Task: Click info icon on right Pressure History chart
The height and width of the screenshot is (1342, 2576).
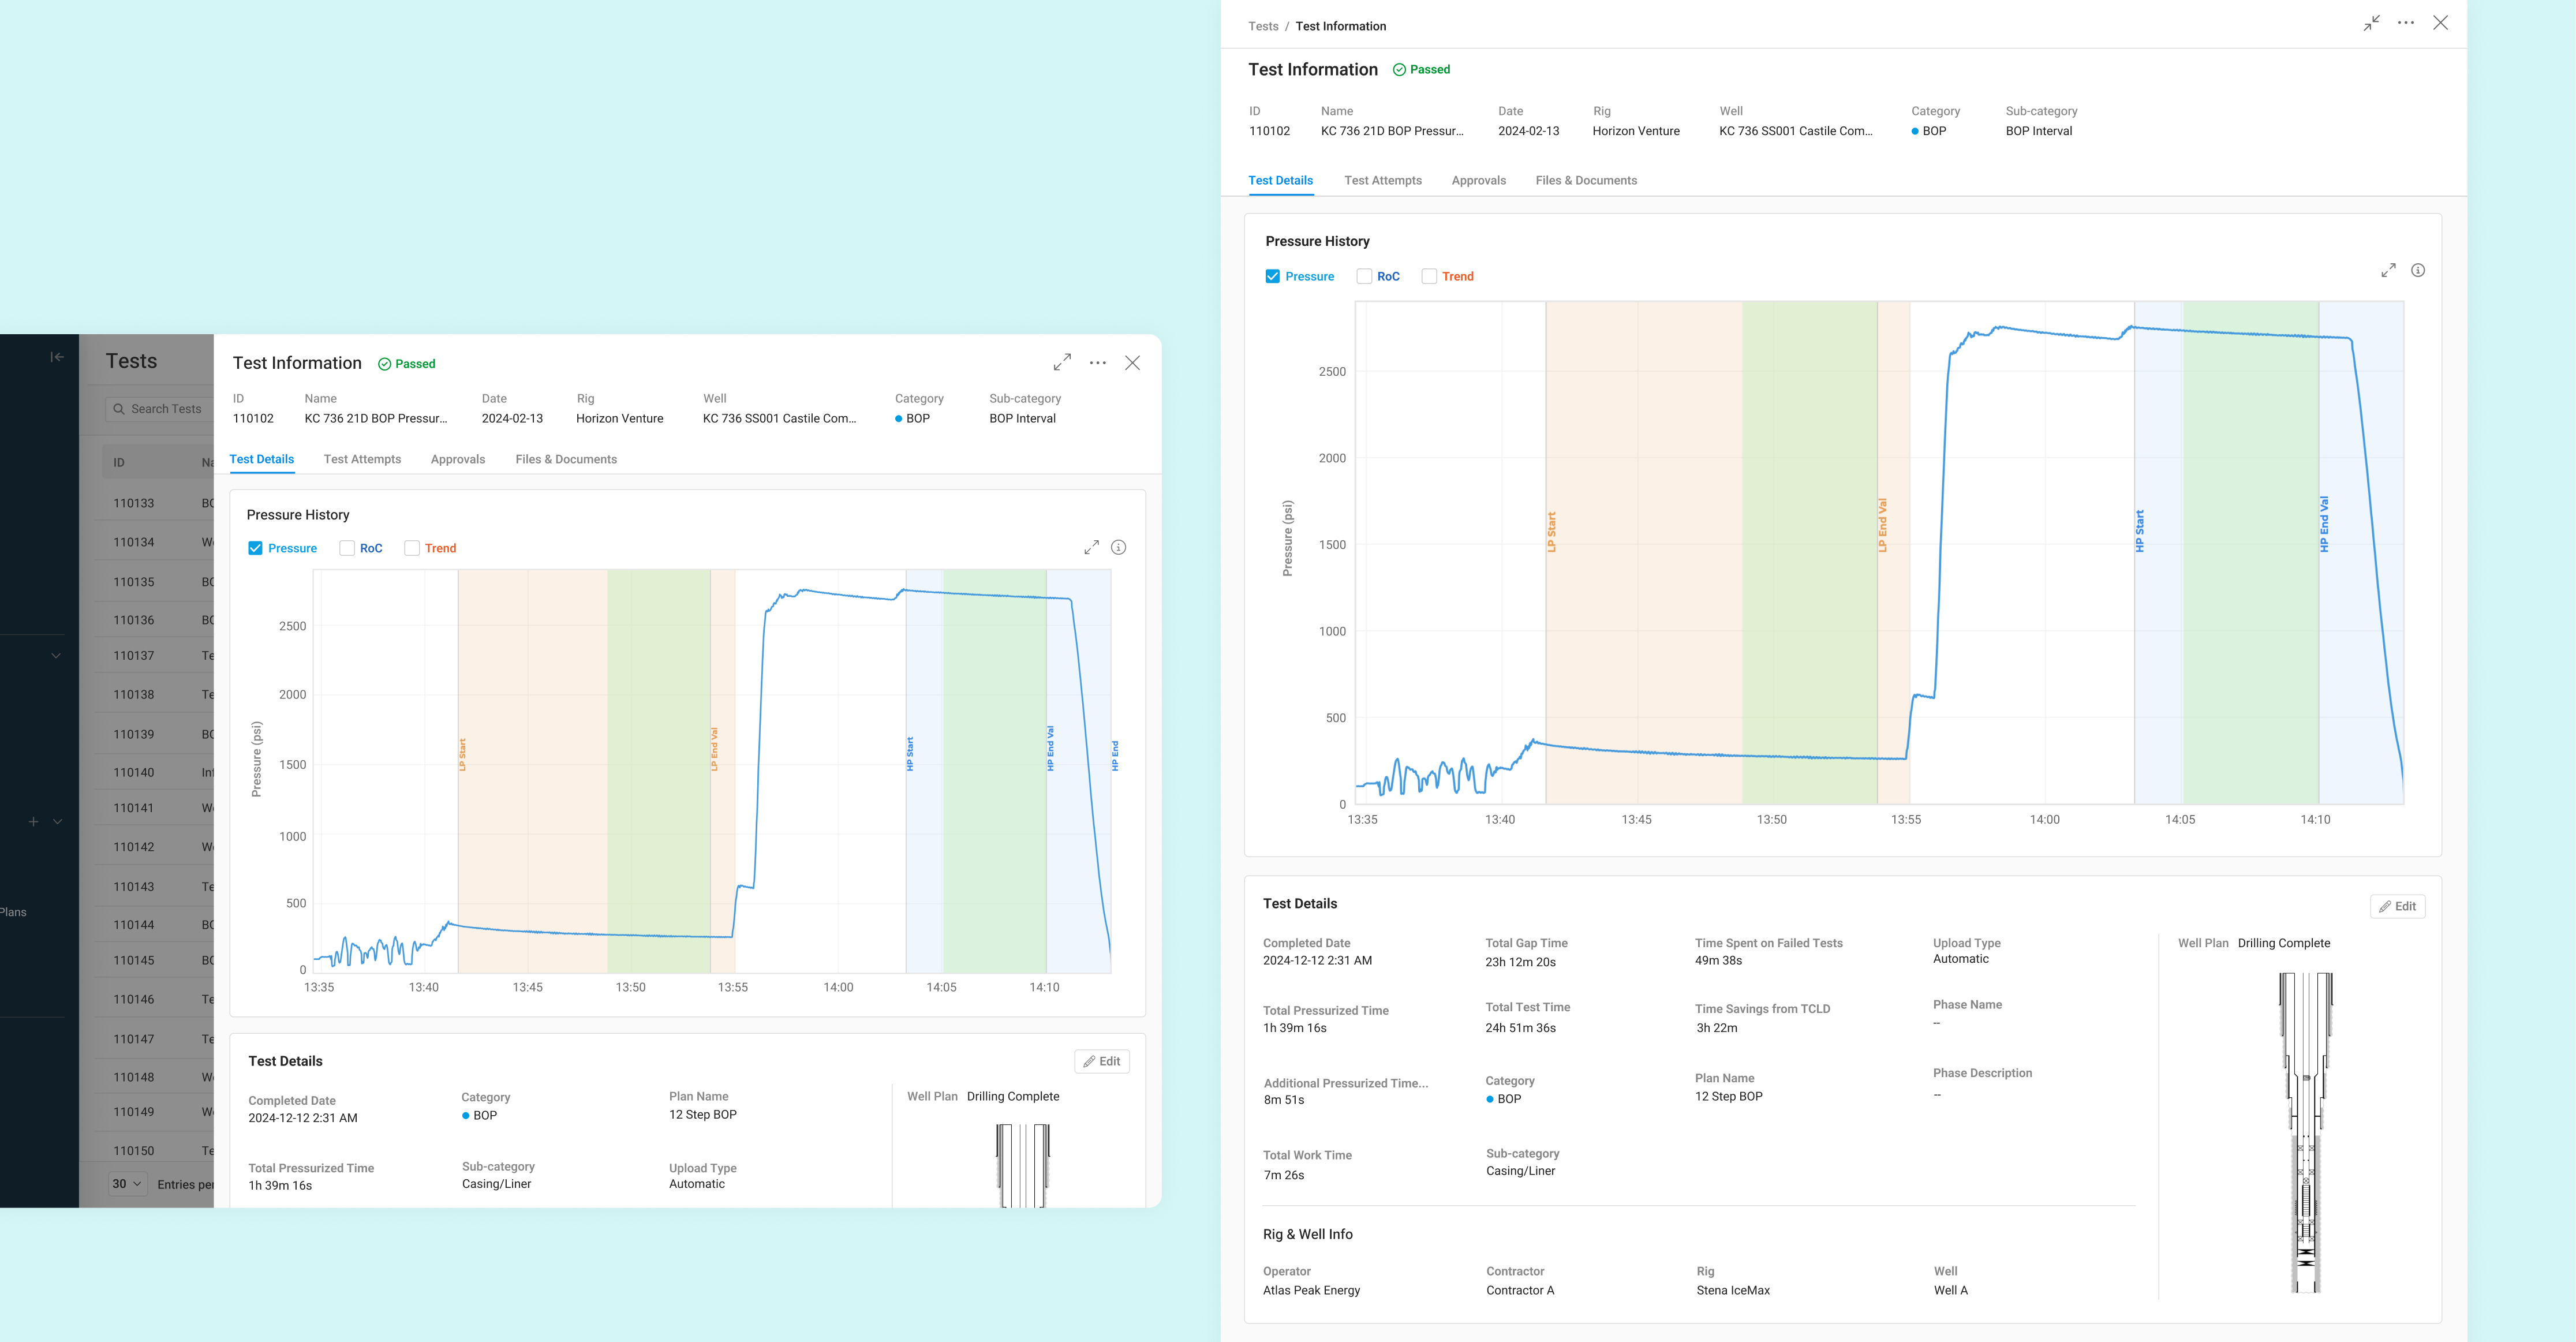Action: pyautogui.click(x=2418, y=270)
